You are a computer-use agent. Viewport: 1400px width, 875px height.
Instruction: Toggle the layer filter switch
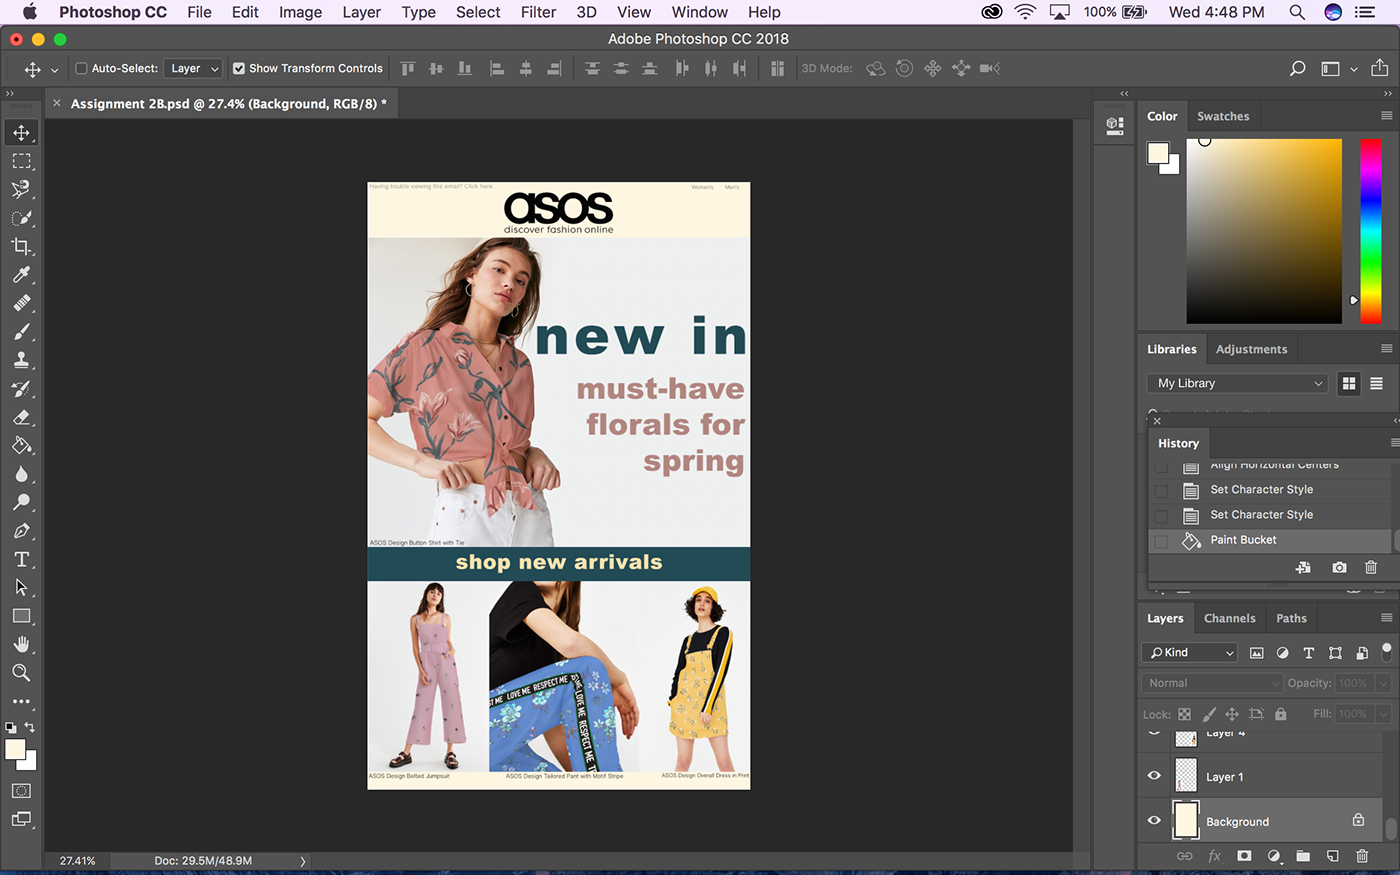(1386, 651)
